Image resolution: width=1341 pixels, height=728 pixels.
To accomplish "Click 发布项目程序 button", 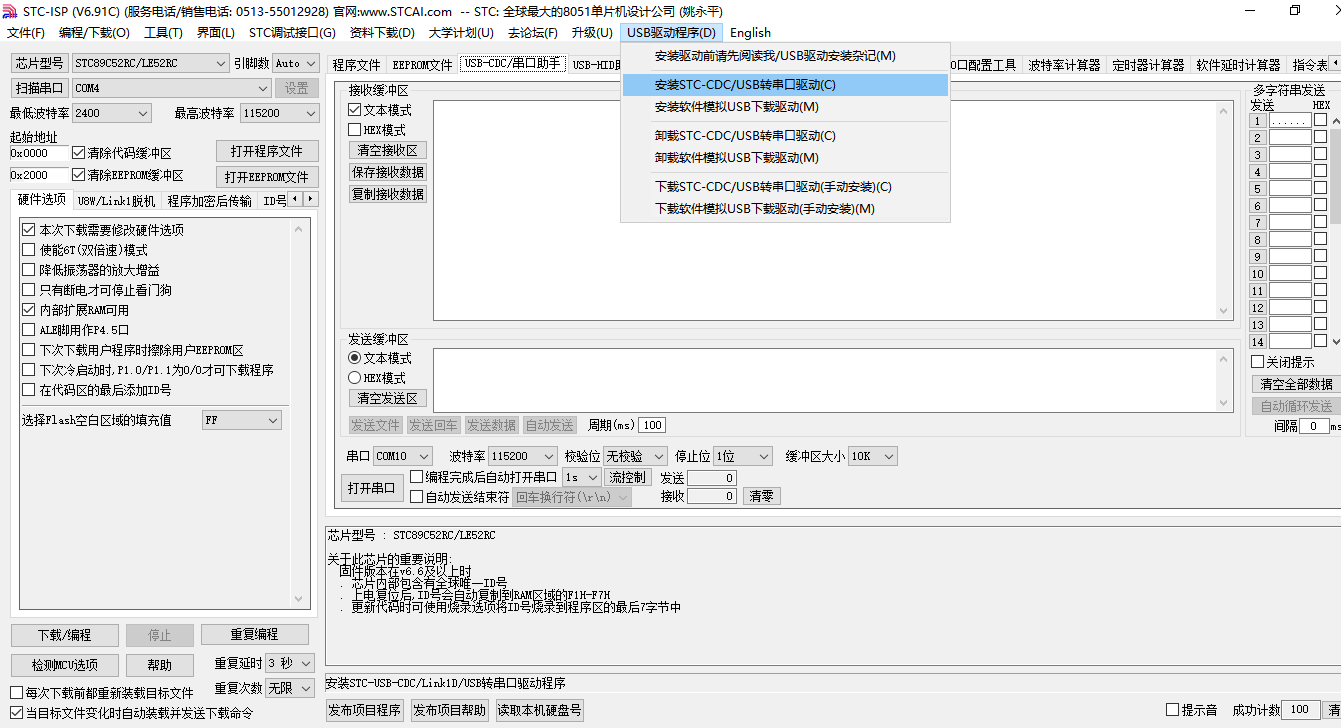I will (365, 711).
